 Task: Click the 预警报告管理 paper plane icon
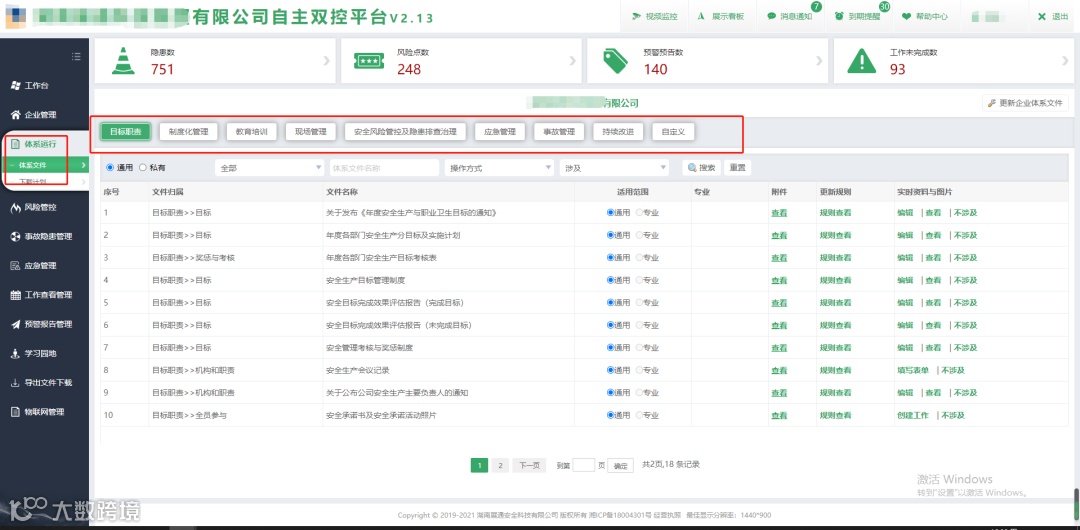[15, 324]
